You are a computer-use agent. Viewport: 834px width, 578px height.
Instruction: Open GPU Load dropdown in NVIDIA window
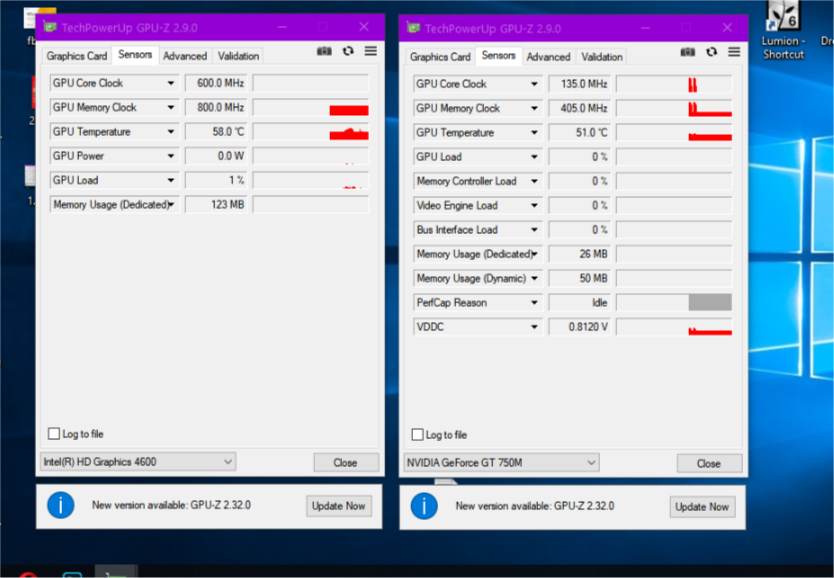pos(534,157)
